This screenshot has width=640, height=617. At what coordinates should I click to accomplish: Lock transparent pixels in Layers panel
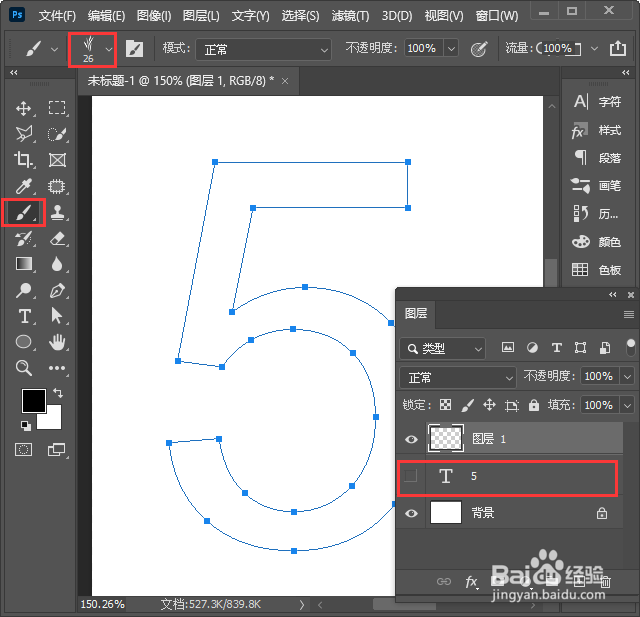pos(445,405)
